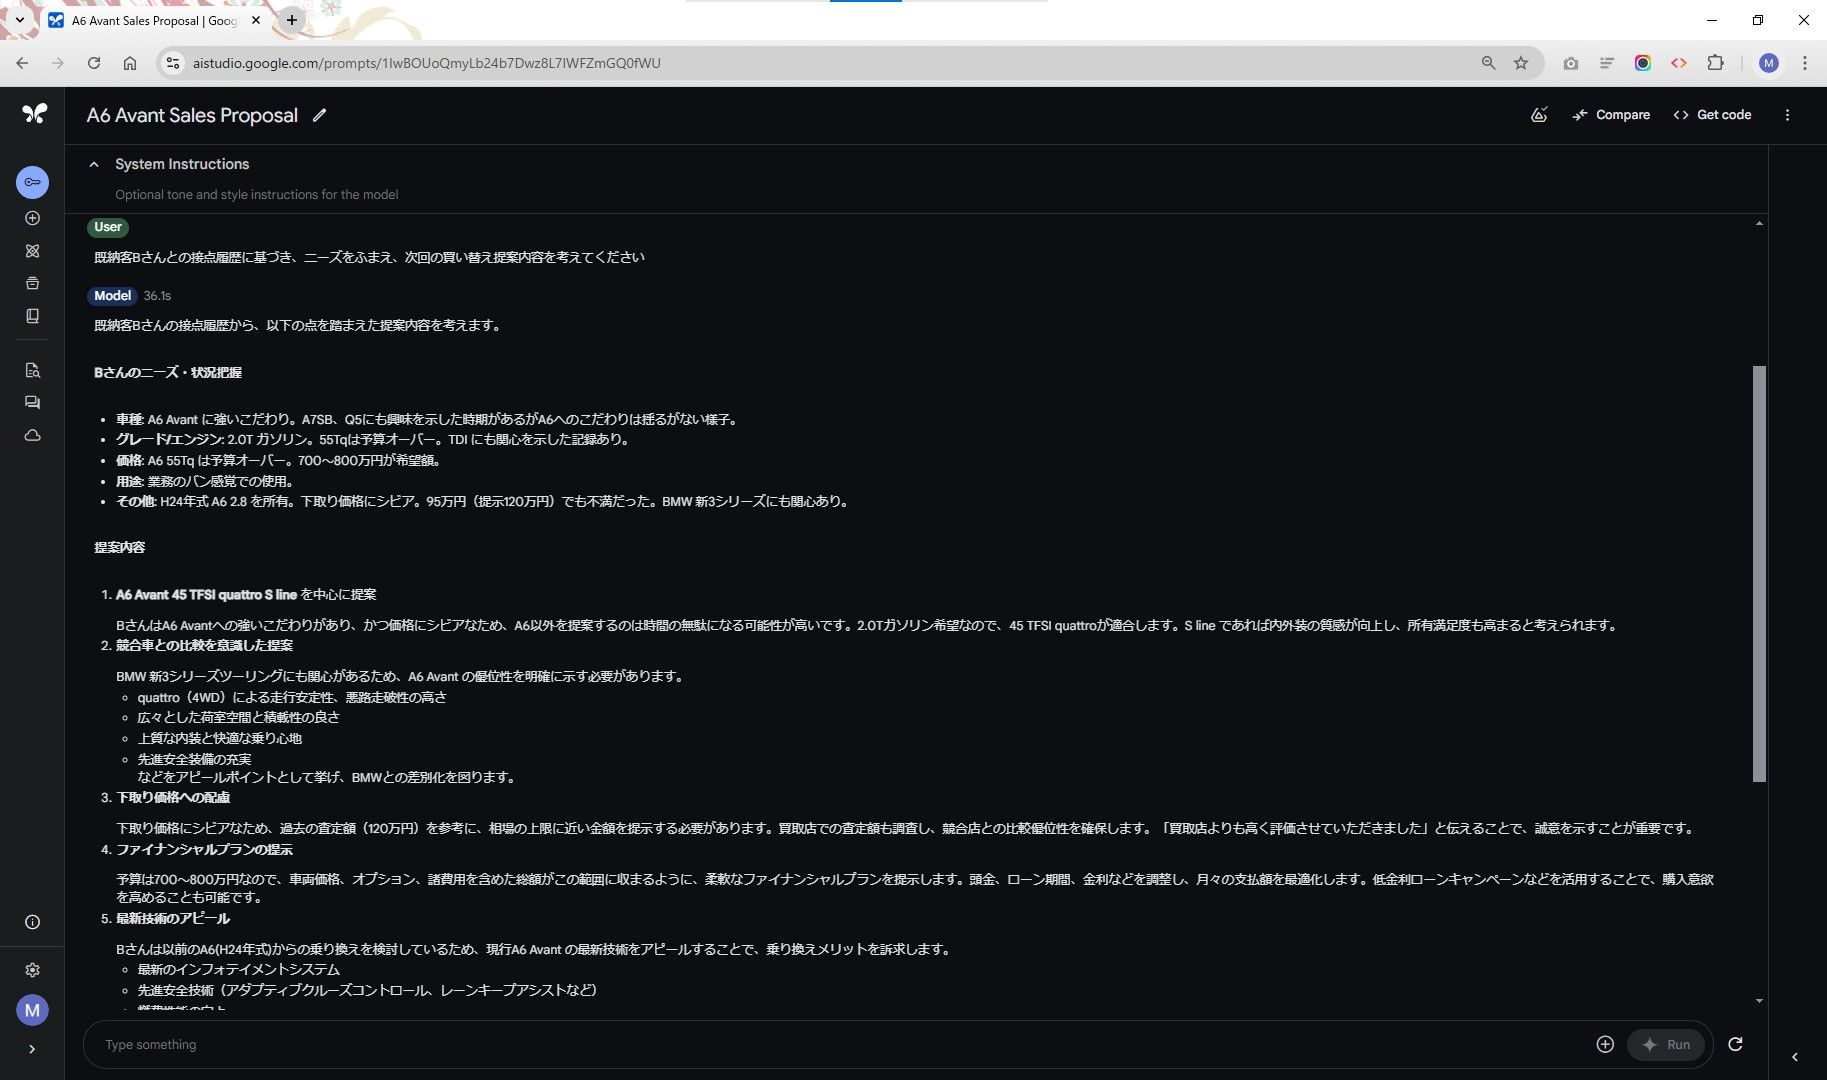Image resolution: width=1827 pixels, height=1080 pixels.
Task: Open the three-dot more options menu
Action: [x=1787, y=115]
